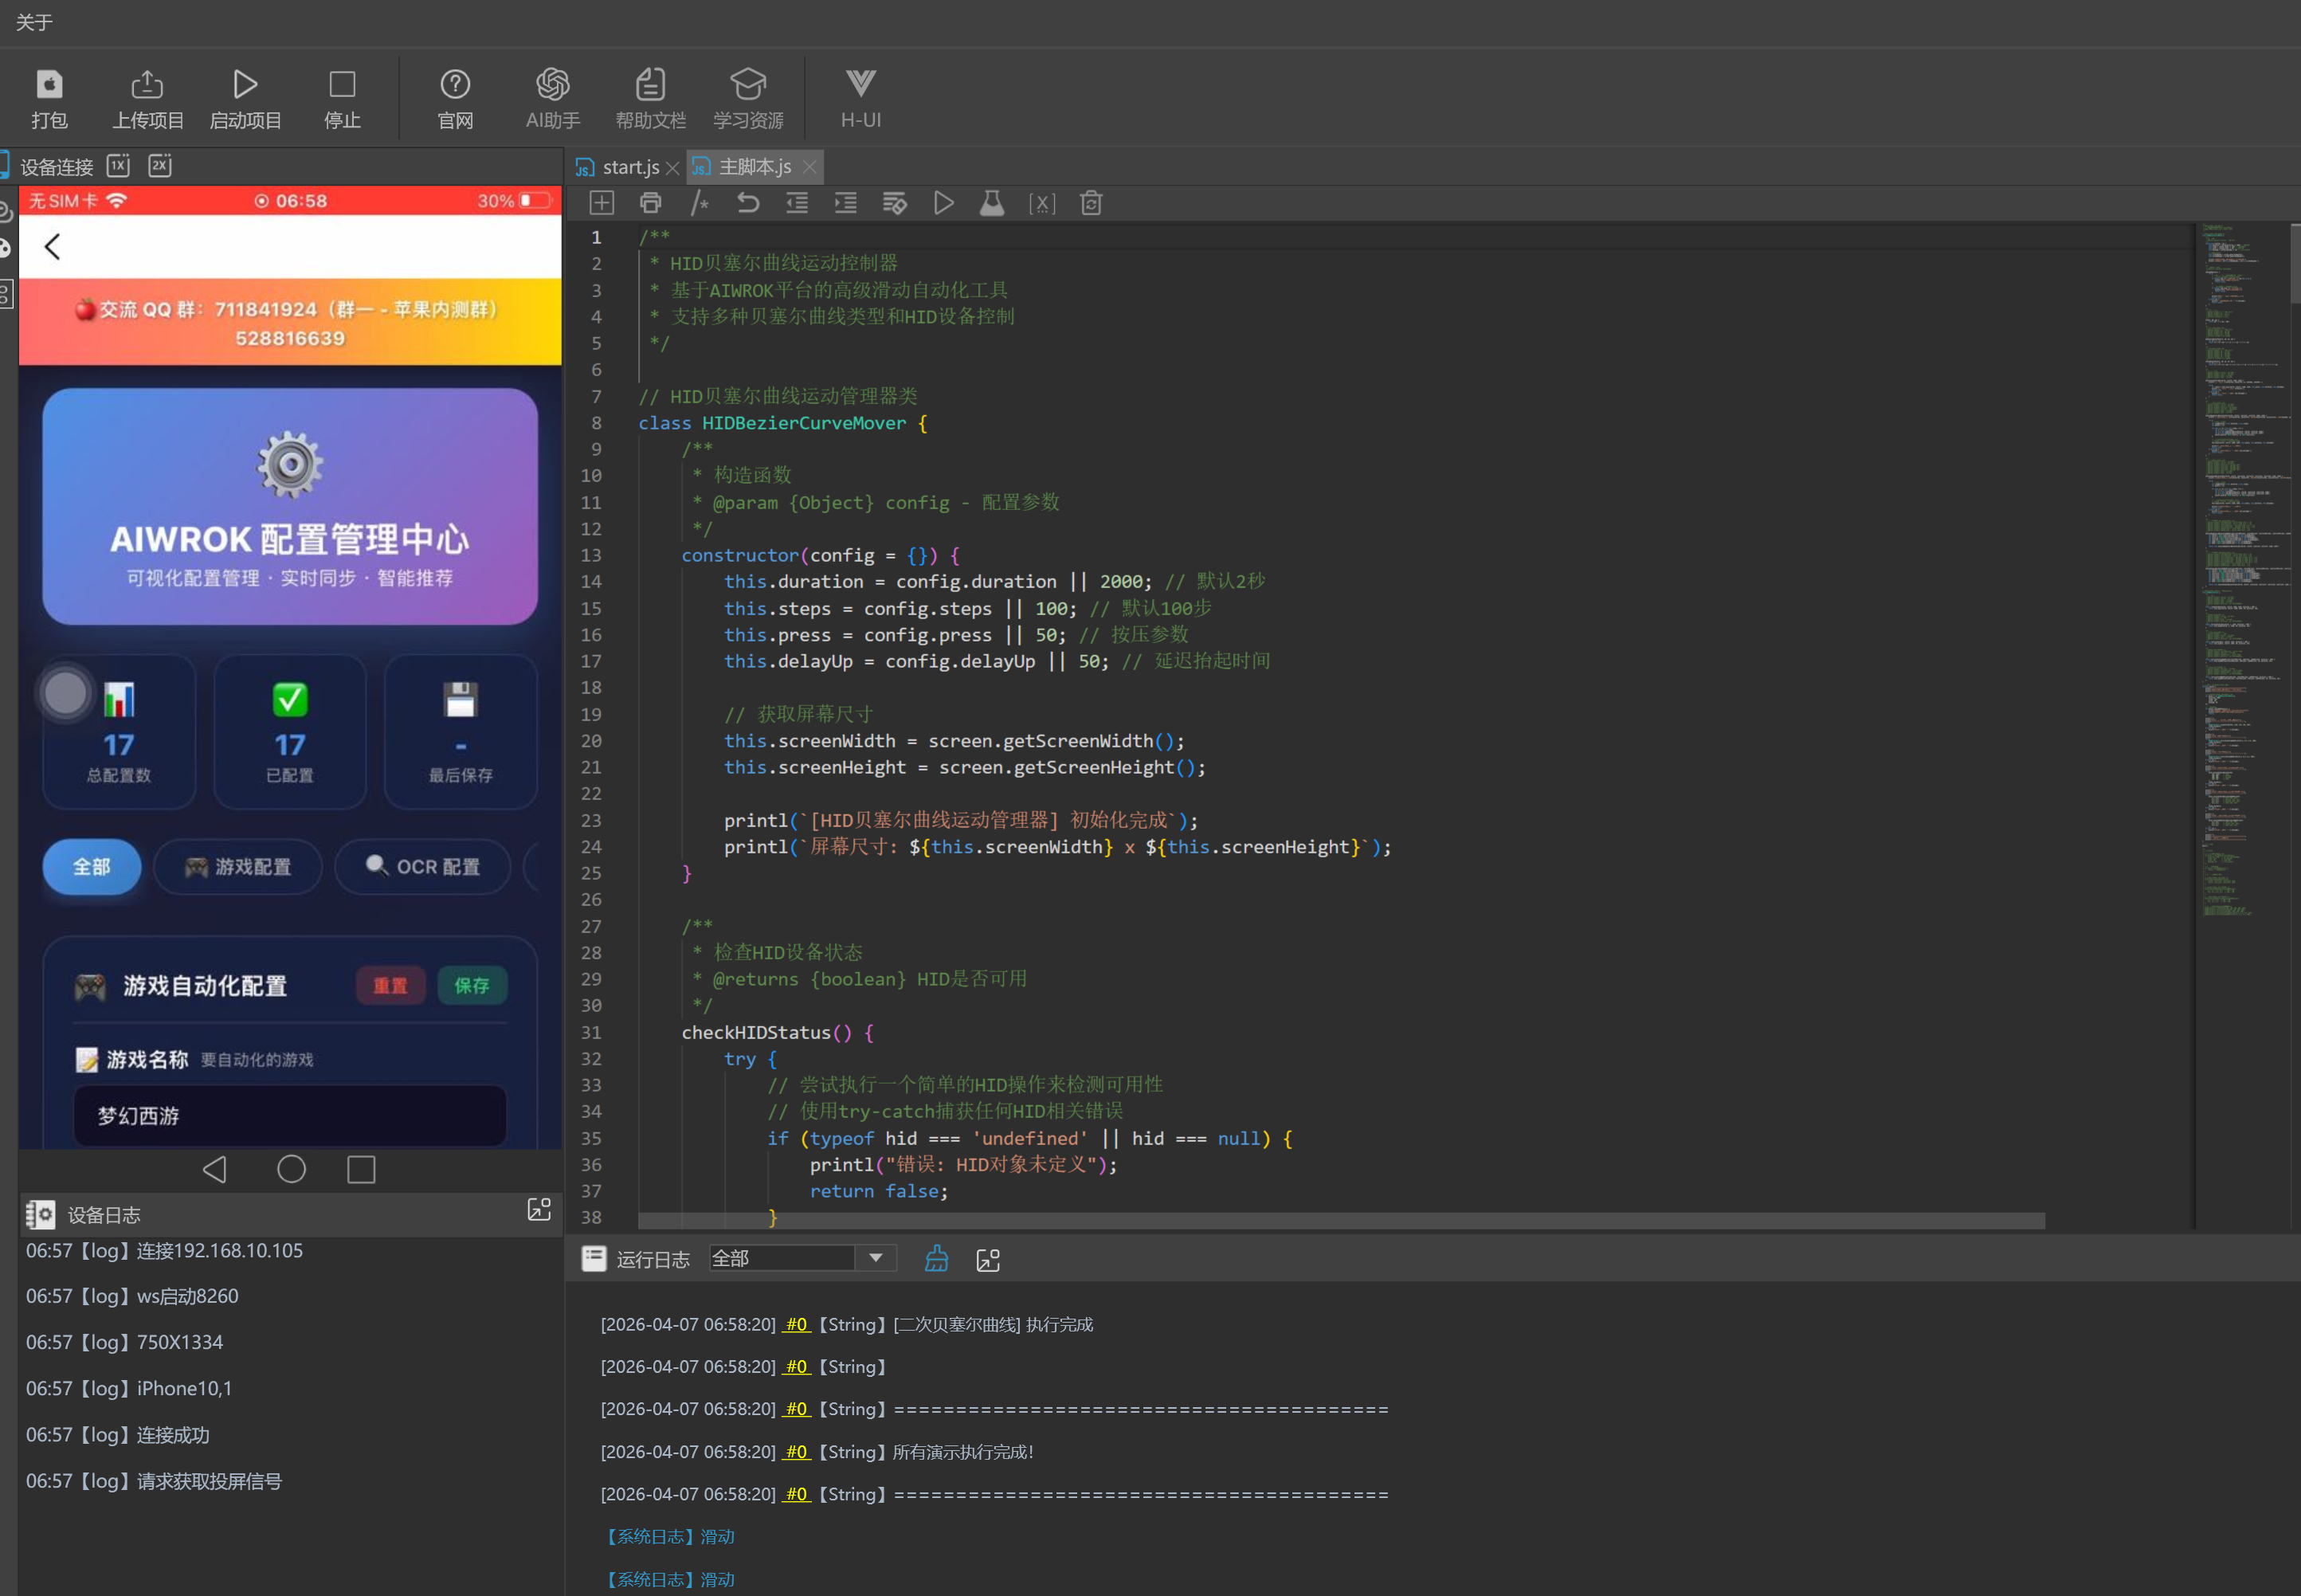Click the block comment icon in editor toolbar

[699, 203]
